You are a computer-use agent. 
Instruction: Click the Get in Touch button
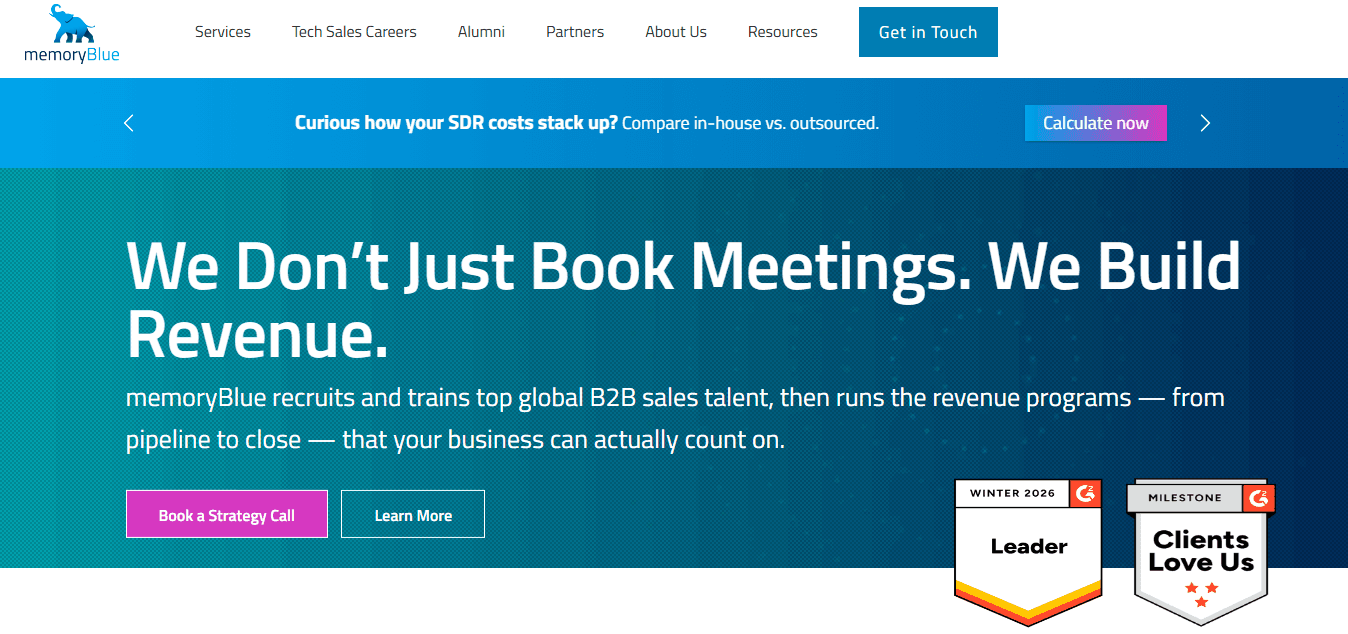pyautogui.click(x=928, y=32)
